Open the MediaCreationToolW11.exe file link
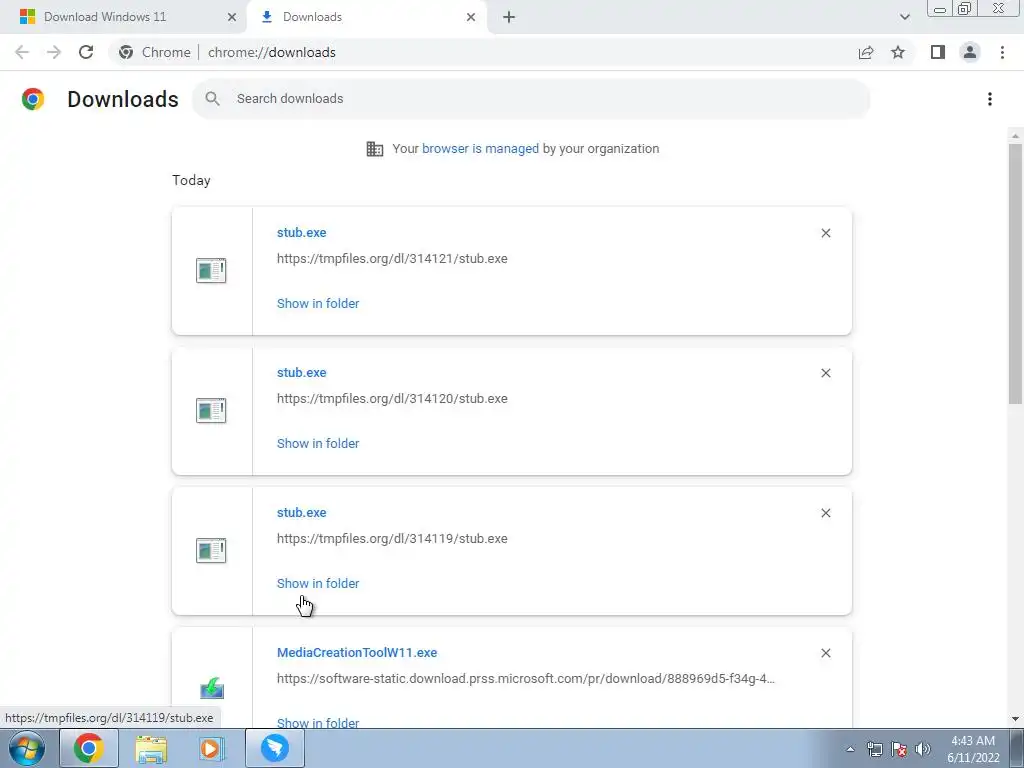This screenshot has height=768, width=1024. pyautogui.click(x=357, y=652)
